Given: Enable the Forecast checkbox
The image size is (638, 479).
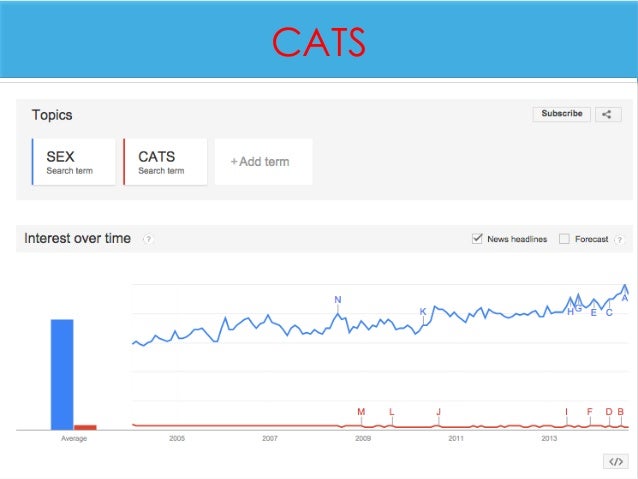Looking at the screenshot, I should (x=564, y=239).
